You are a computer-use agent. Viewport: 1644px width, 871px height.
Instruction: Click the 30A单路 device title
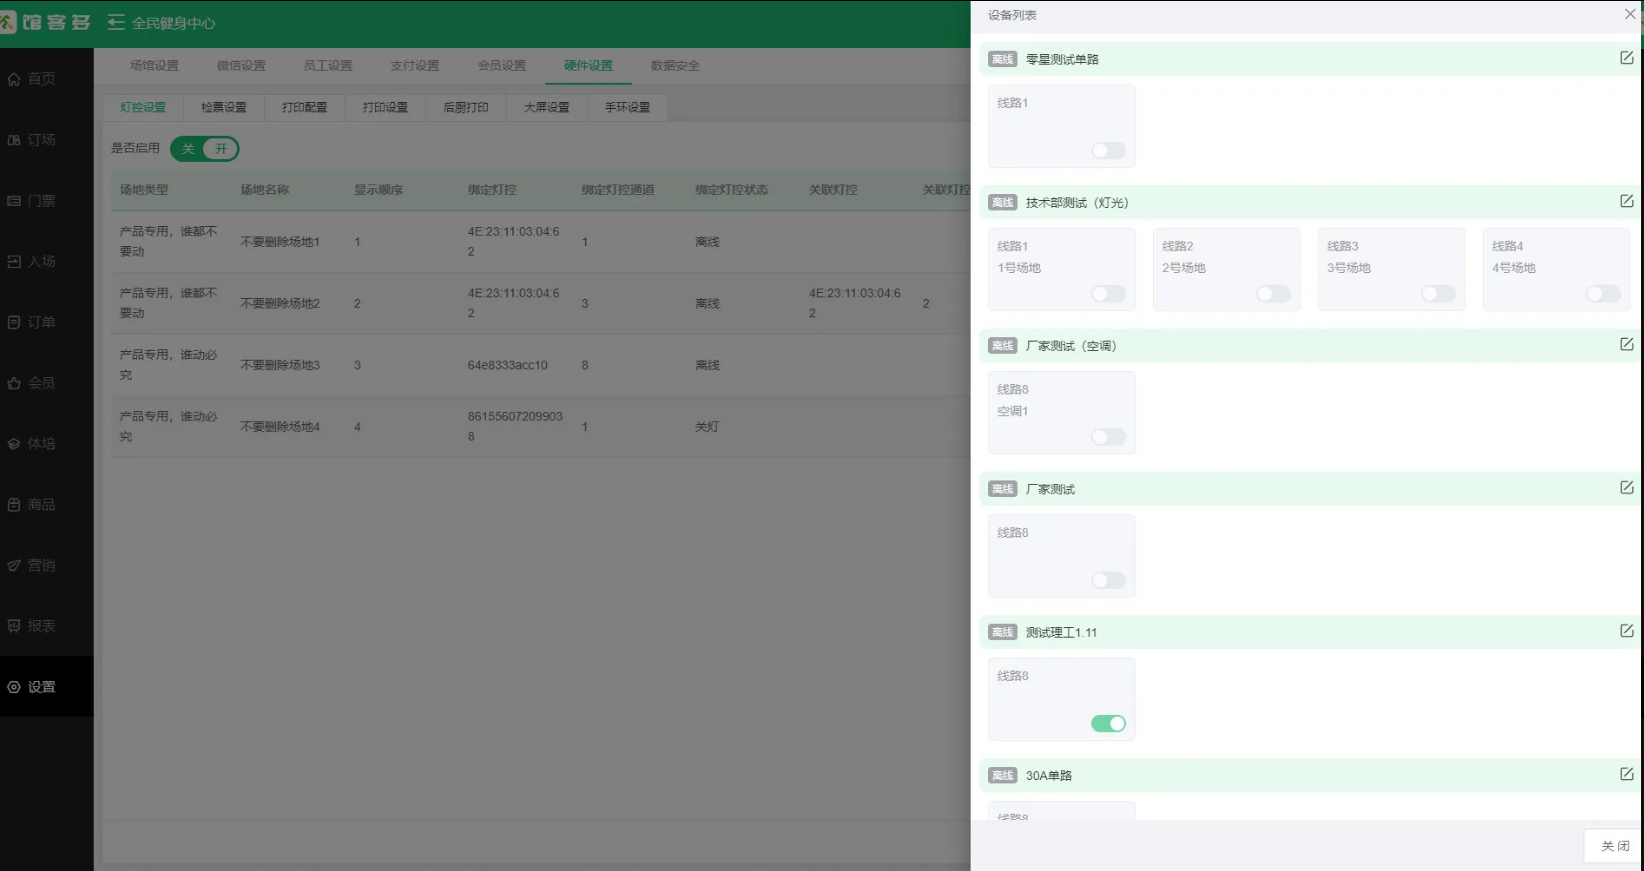[1049, 776]
